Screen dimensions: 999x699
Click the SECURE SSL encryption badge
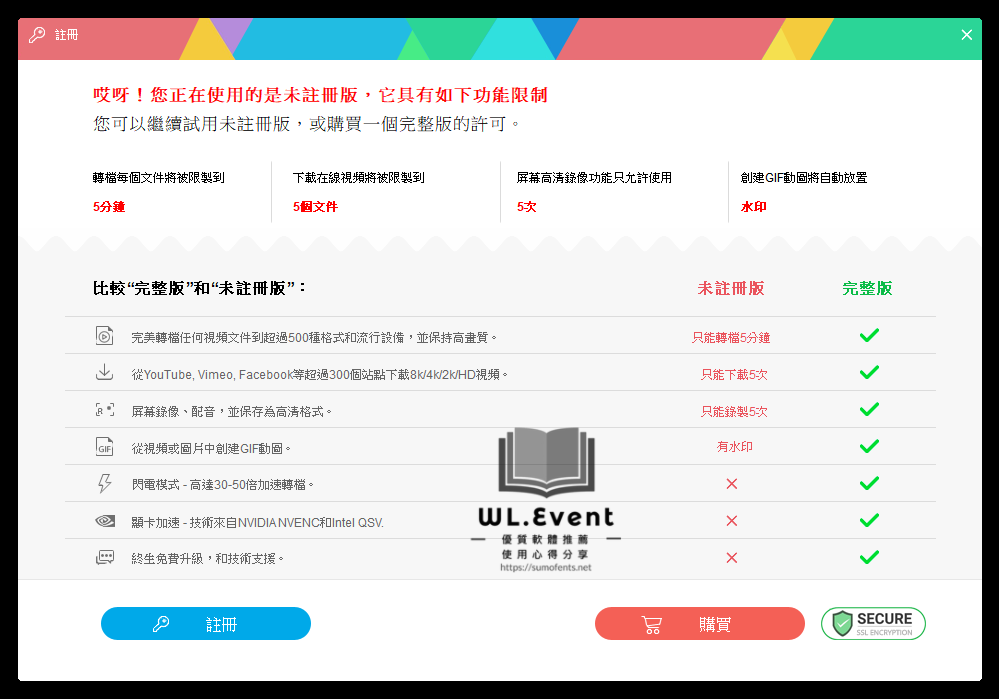pyautogui.click(x=873, y=623)
